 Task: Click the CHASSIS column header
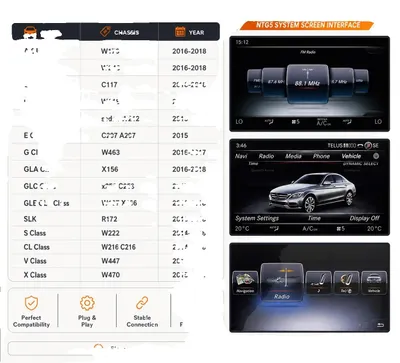point(126,33)
